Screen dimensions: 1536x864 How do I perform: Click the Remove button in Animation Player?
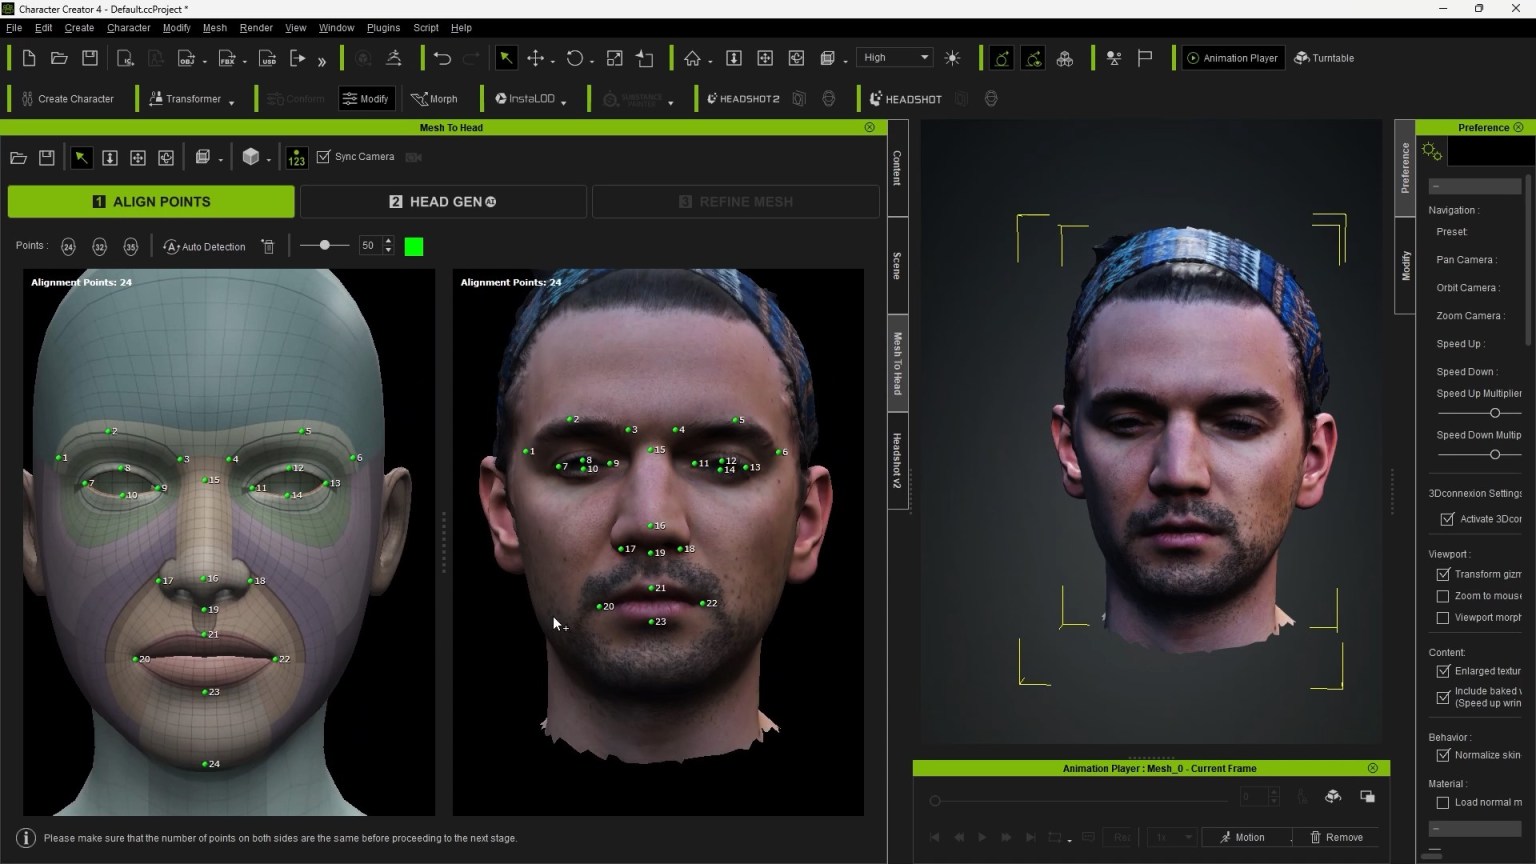point(1336,837)
